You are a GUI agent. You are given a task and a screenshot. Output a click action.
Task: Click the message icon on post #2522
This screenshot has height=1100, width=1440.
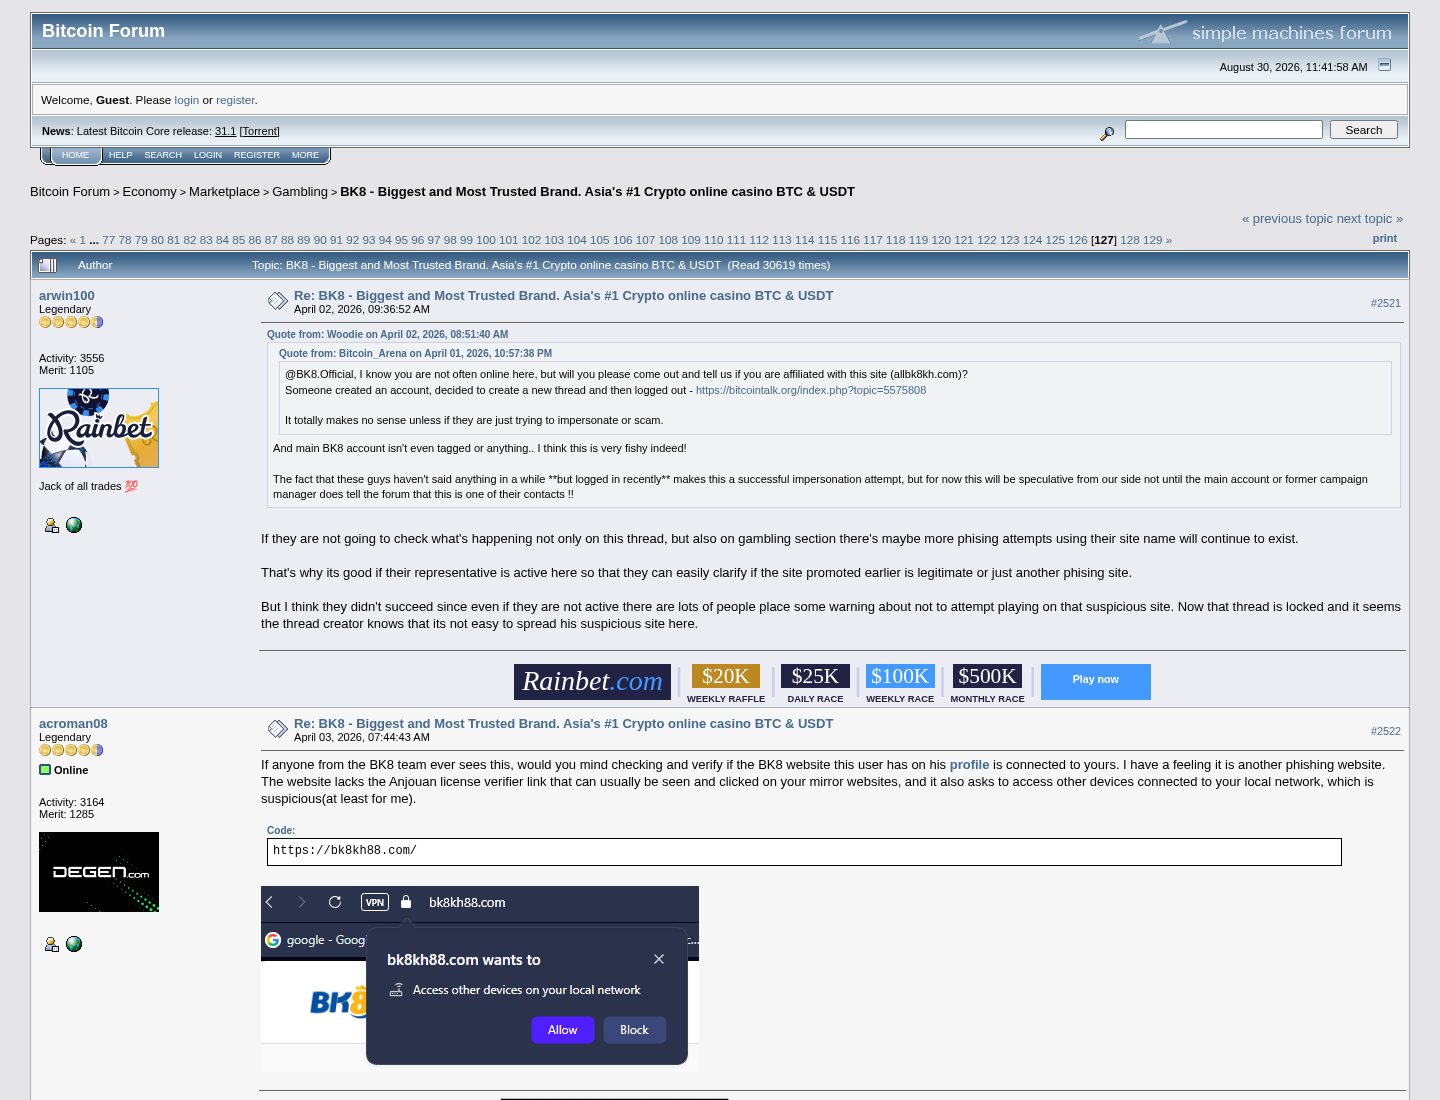click(278, 729)
